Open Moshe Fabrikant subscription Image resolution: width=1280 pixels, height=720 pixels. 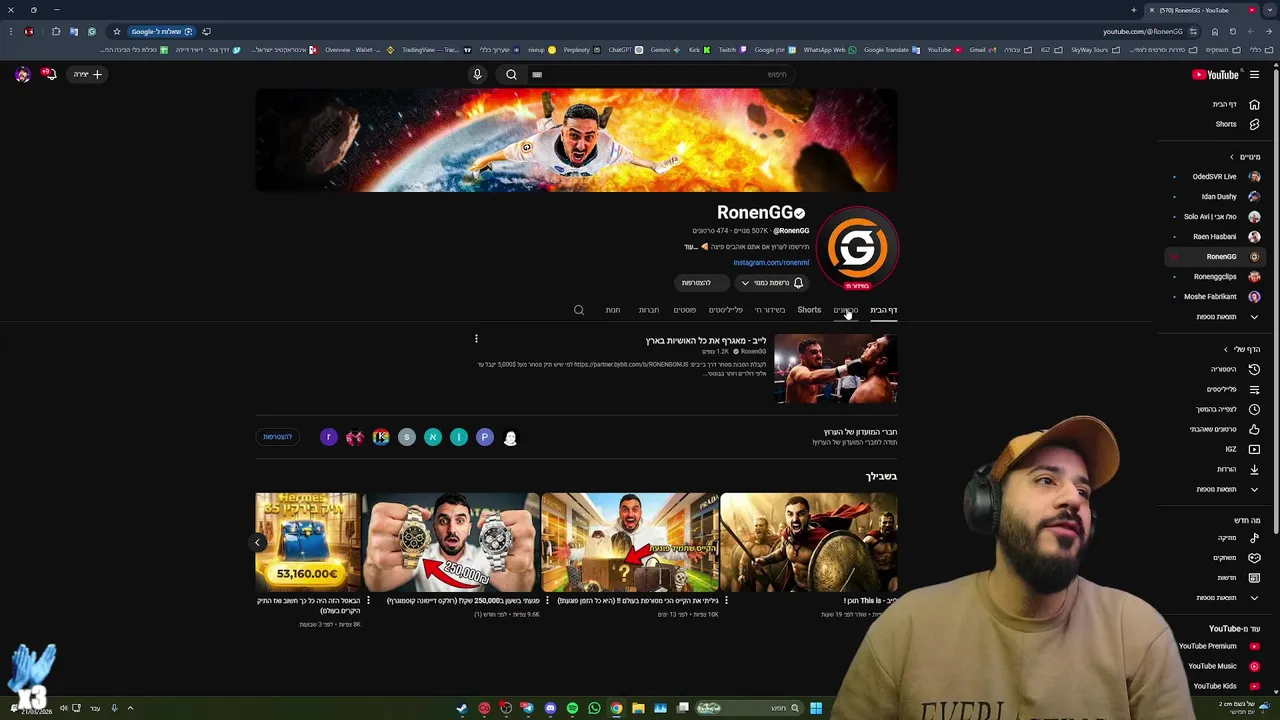tap(1217, 296)
